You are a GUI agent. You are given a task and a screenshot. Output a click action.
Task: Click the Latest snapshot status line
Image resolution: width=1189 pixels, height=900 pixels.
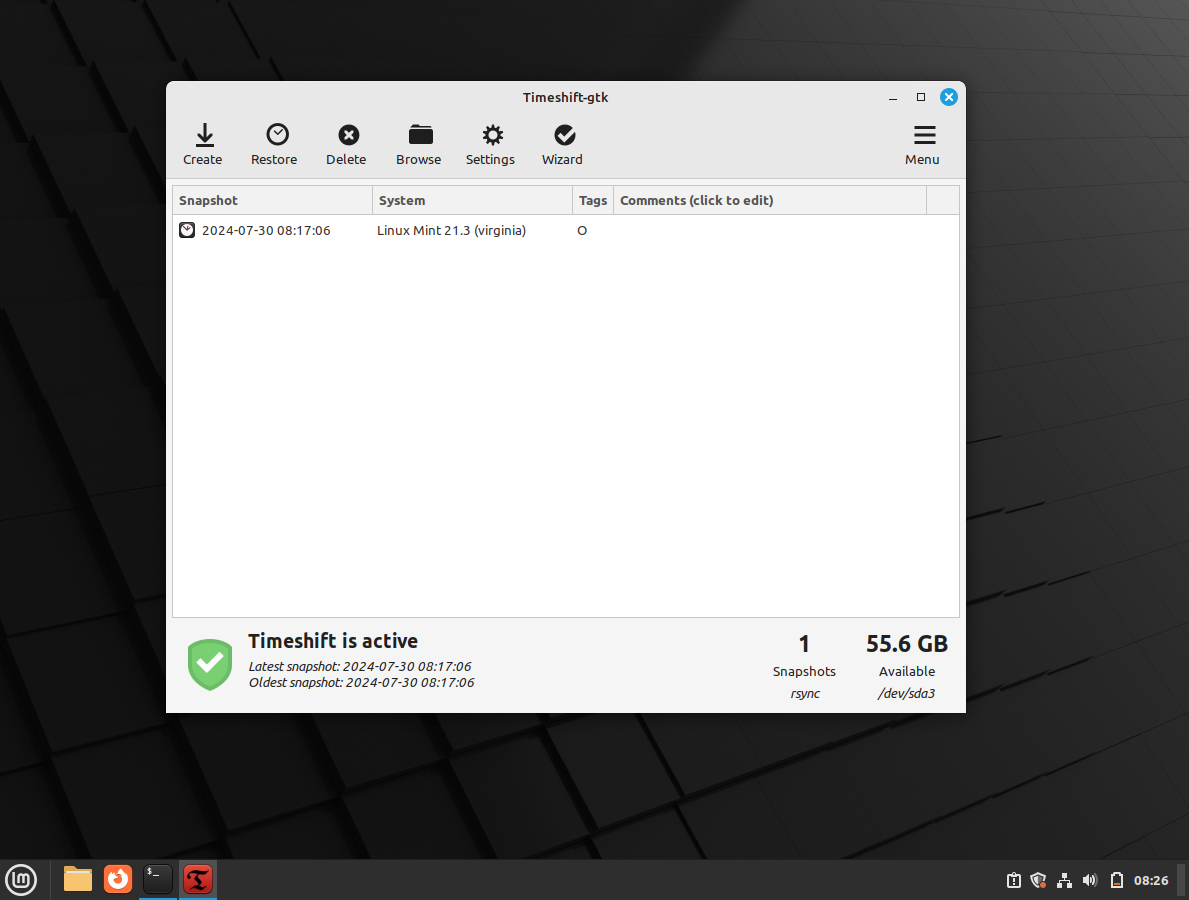[x=360, y=666]
